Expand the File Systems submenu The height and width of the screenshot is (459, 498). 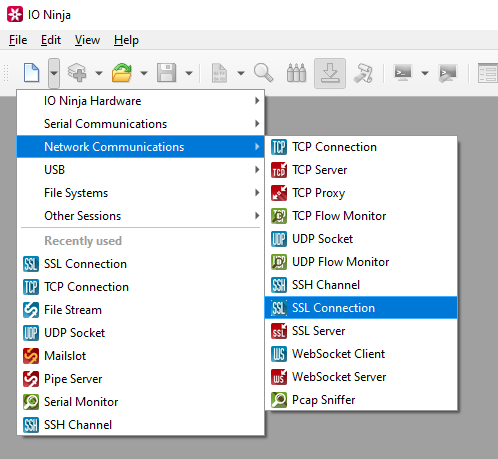[141, 193]
